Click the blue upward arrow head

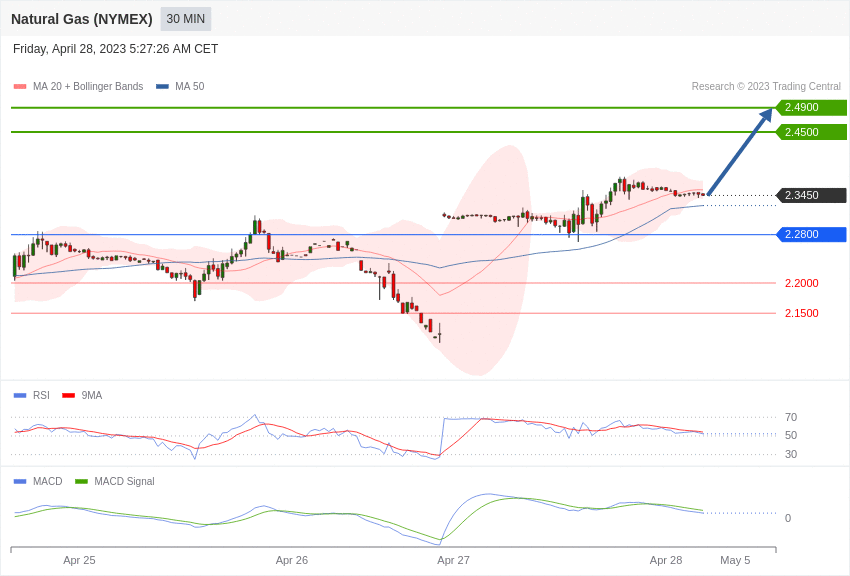pos(766,115)
